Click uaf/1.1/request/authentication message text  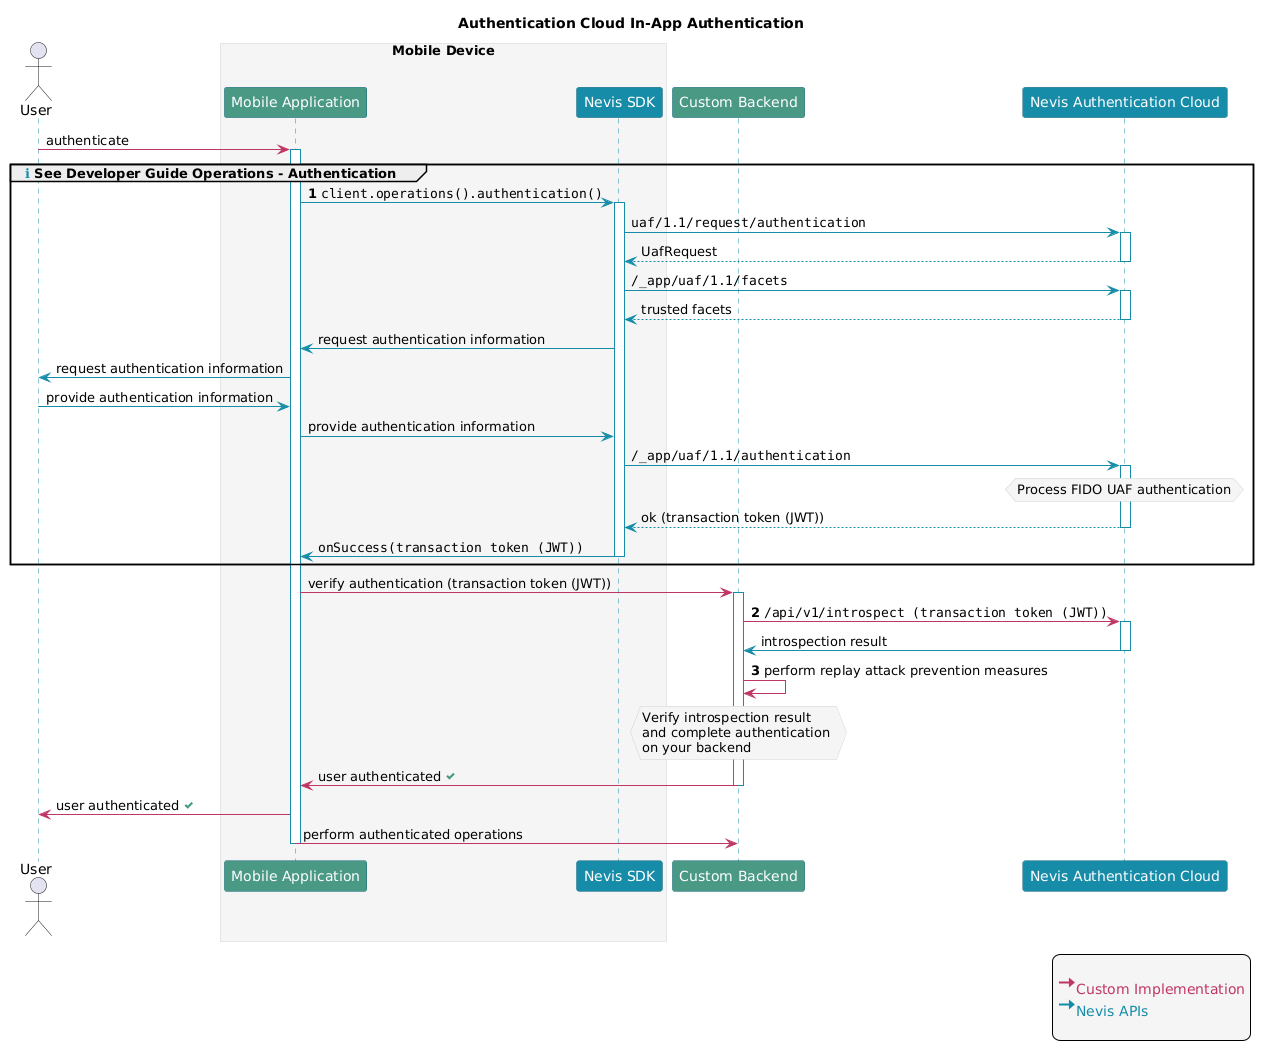(x=748, y=223)
